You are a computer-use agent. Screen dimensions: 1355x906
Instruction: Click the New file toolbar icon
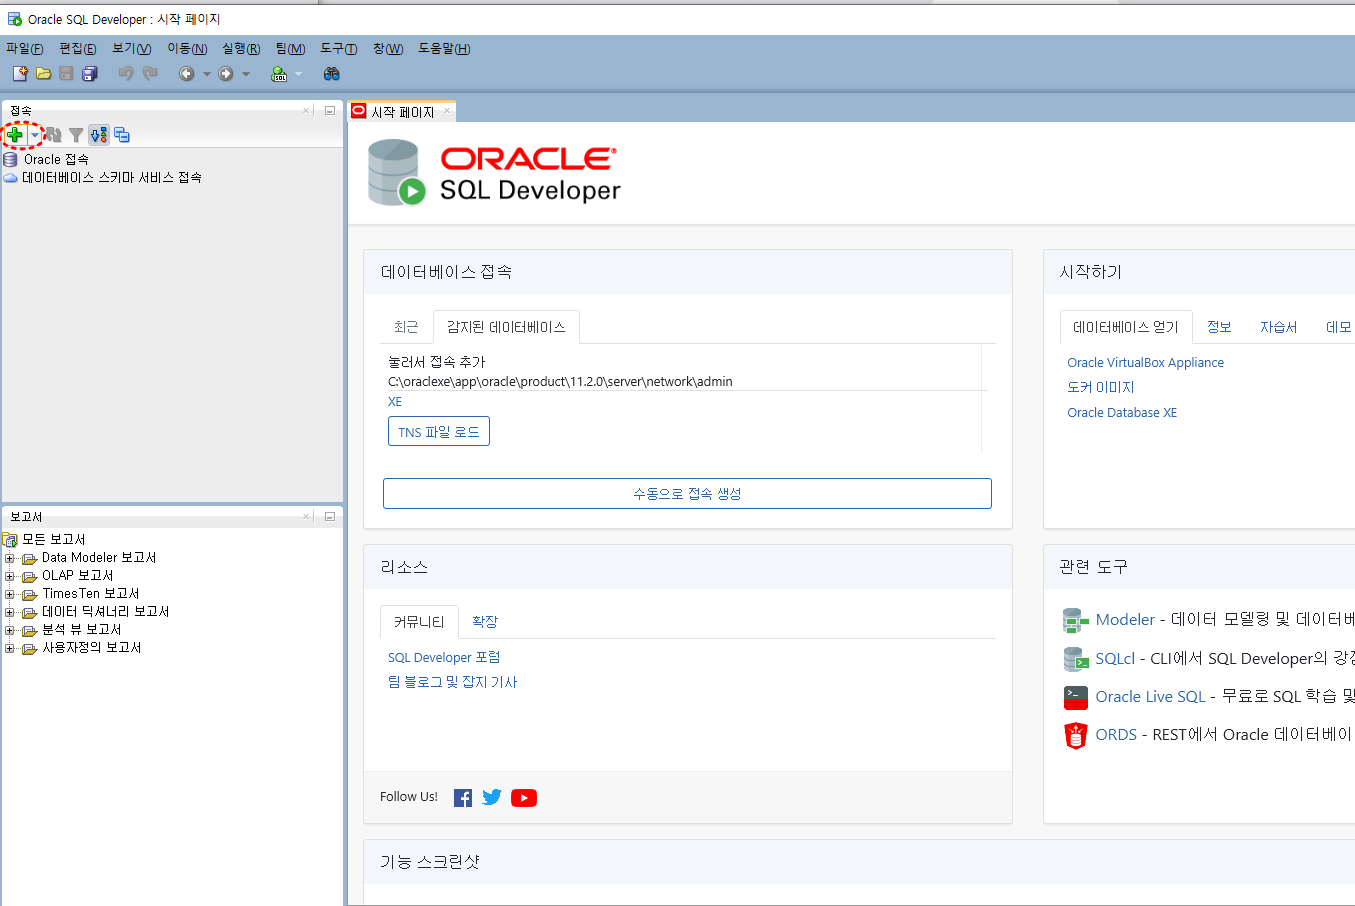coord(20,73)
